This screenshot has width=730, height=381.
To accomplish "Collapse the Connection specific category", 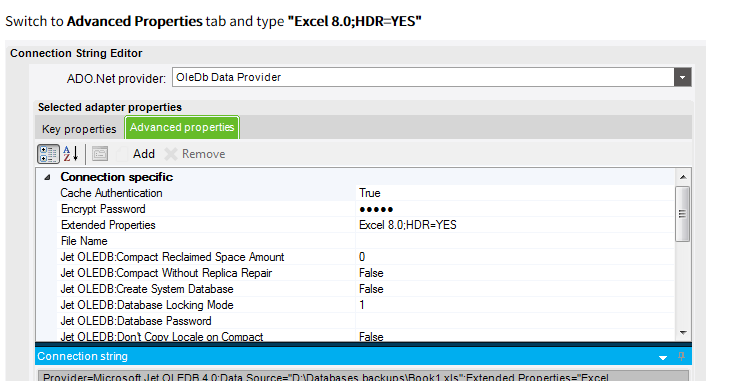I will (47, 177).
